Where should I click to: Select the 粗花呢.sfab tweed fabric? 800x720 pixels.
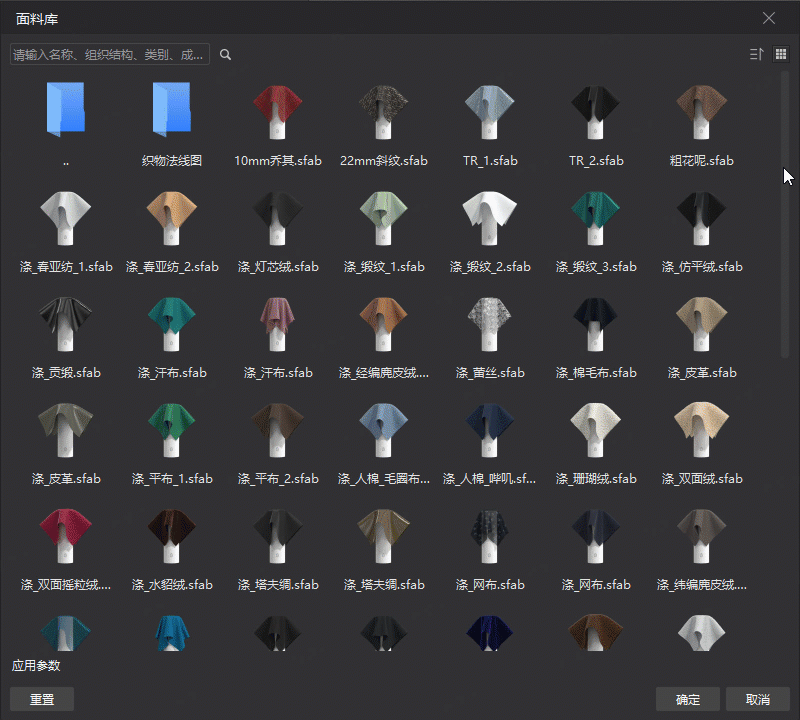(702, 112)
